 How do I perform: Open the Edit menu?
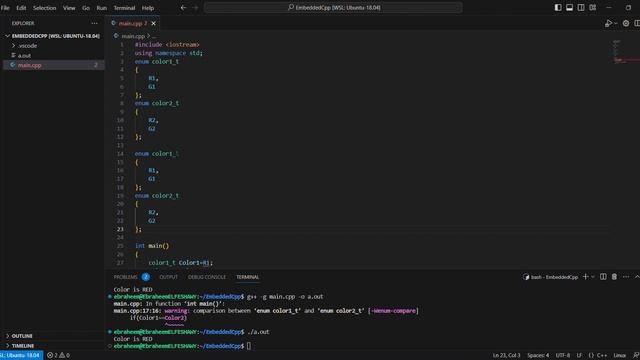[x=21, y=8]
